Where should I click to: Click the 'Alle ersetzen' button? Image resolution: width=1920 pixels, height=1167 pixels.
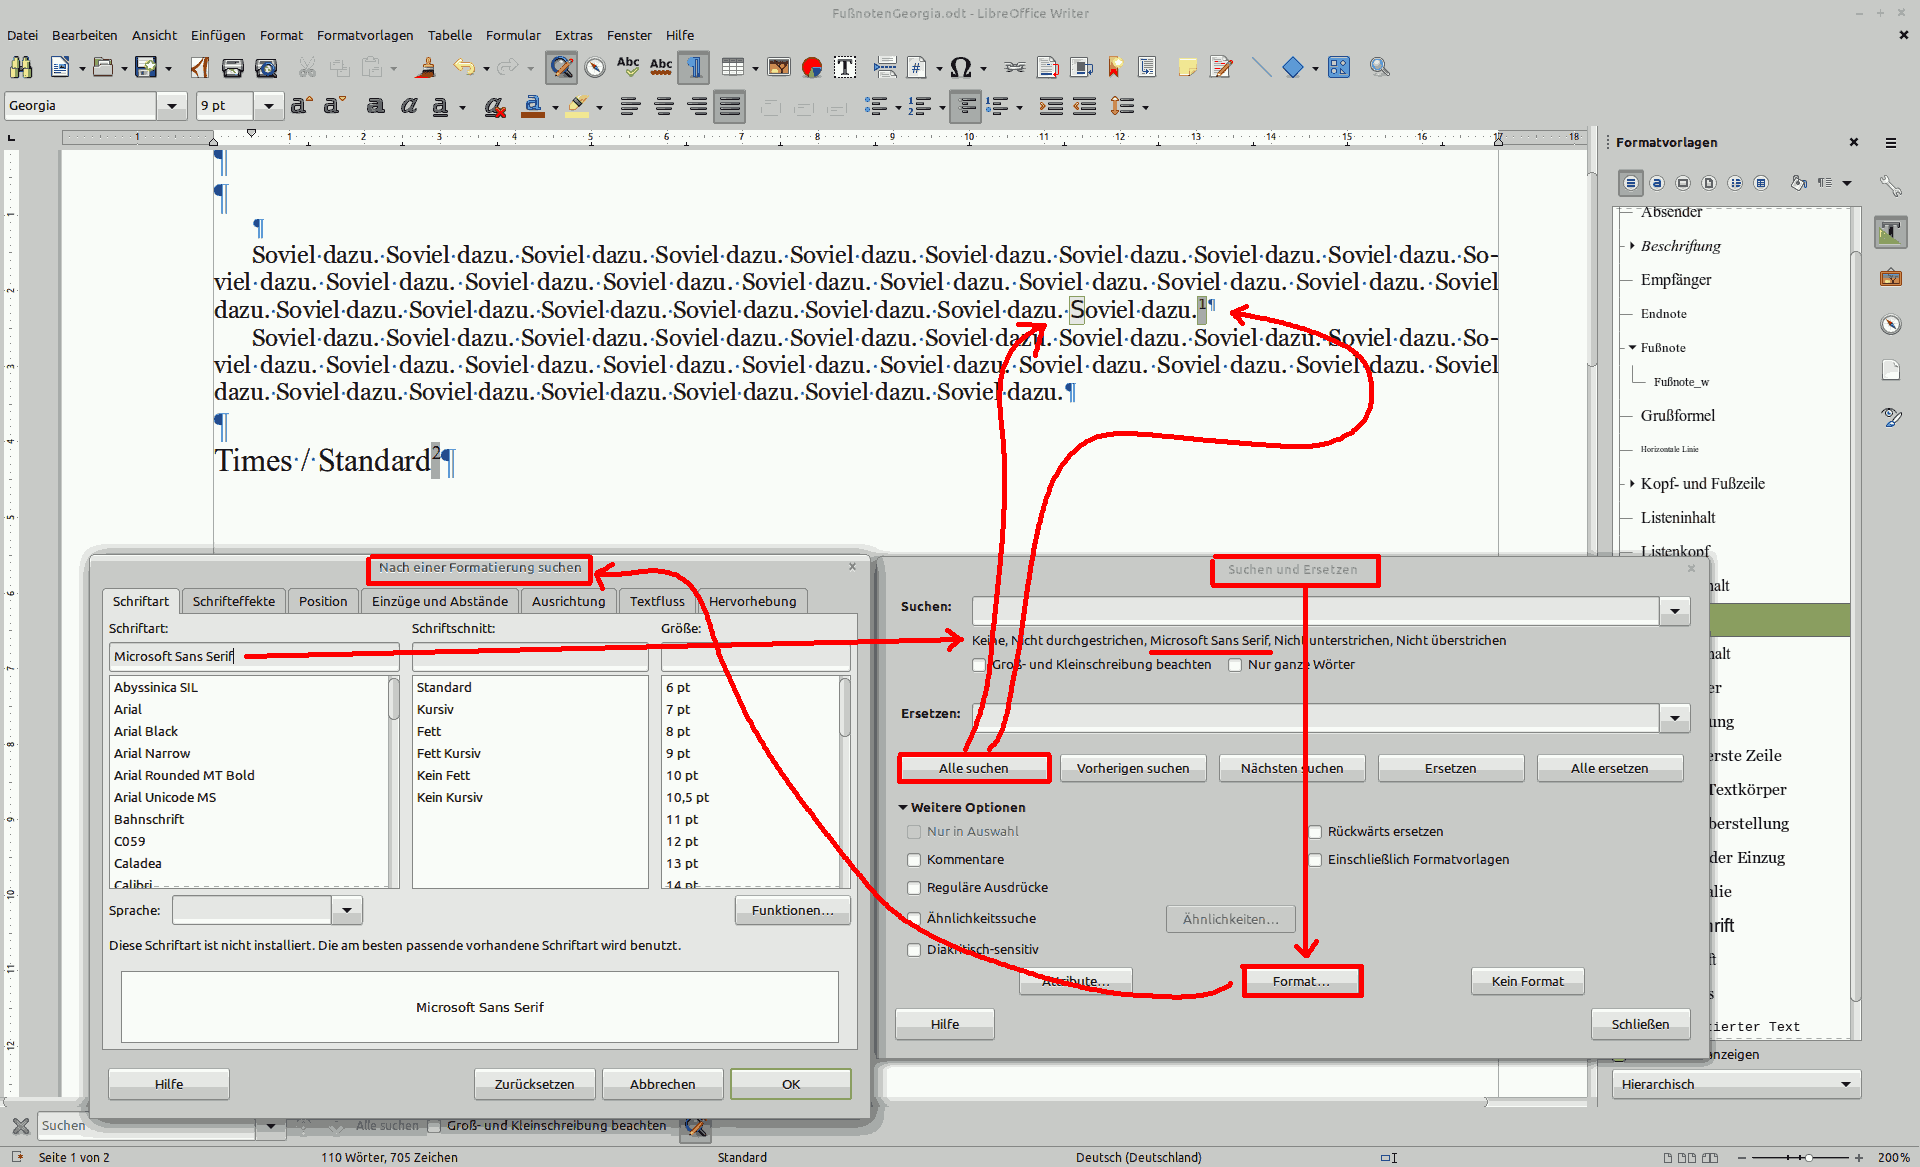click(1609, 768)
